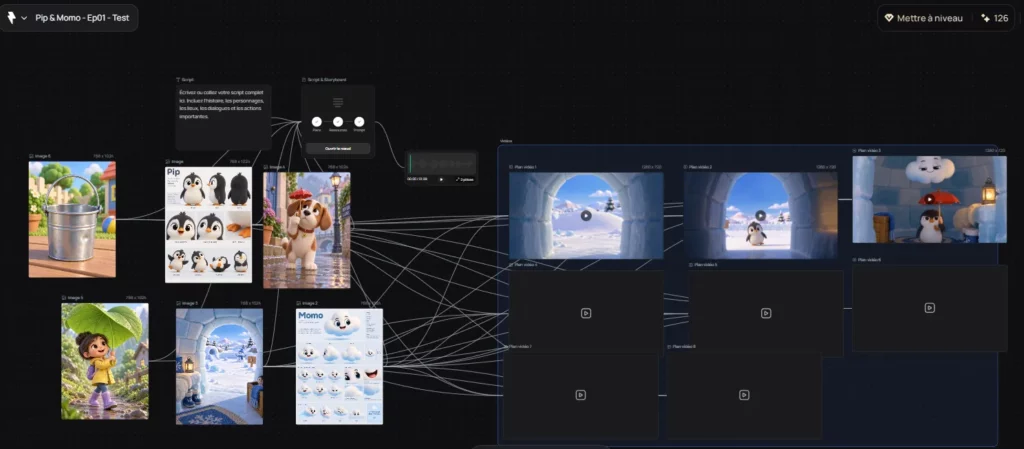Screen dimensions: 1024x449
Task: Click the Image 6 node label
Action: tap(42, 156)
